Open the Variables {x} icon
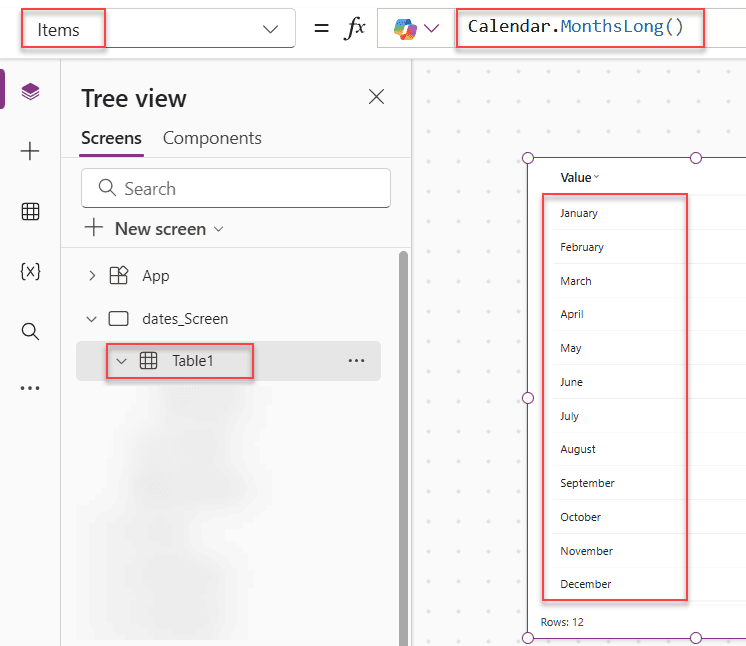This screenshot has height=646, width=746. pyautogui.click(x=30, y=271)
